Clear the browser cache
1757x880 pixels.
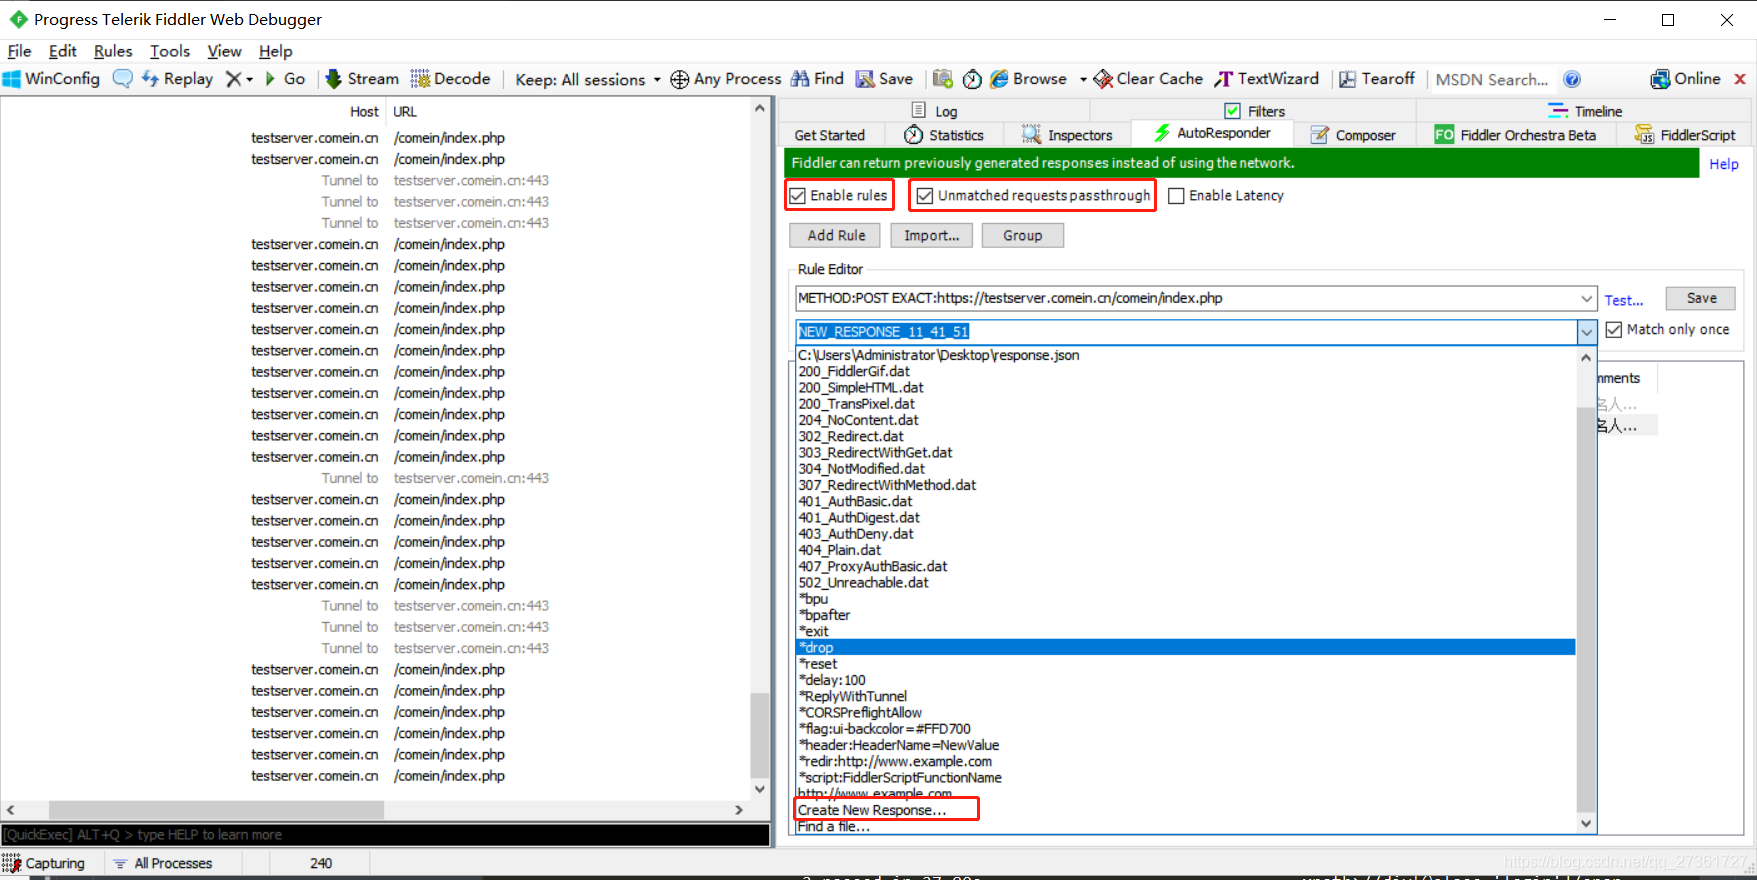1148,79
